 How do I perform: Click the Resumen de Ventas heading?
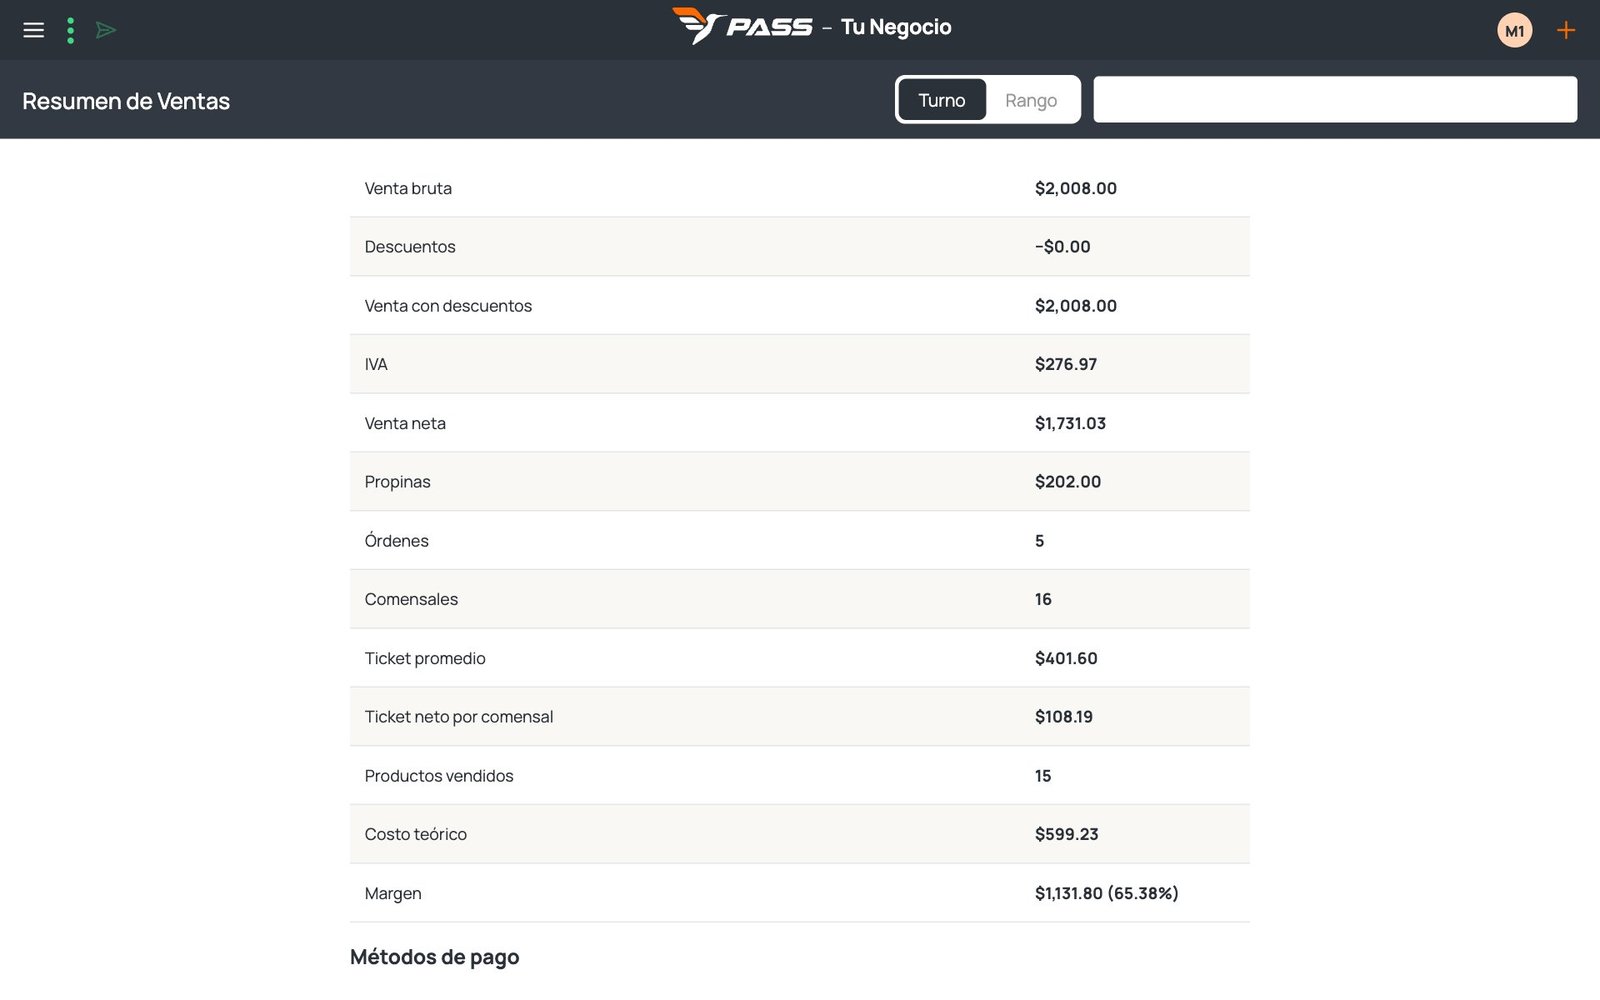pyautogui.click(x=126, y=101)
